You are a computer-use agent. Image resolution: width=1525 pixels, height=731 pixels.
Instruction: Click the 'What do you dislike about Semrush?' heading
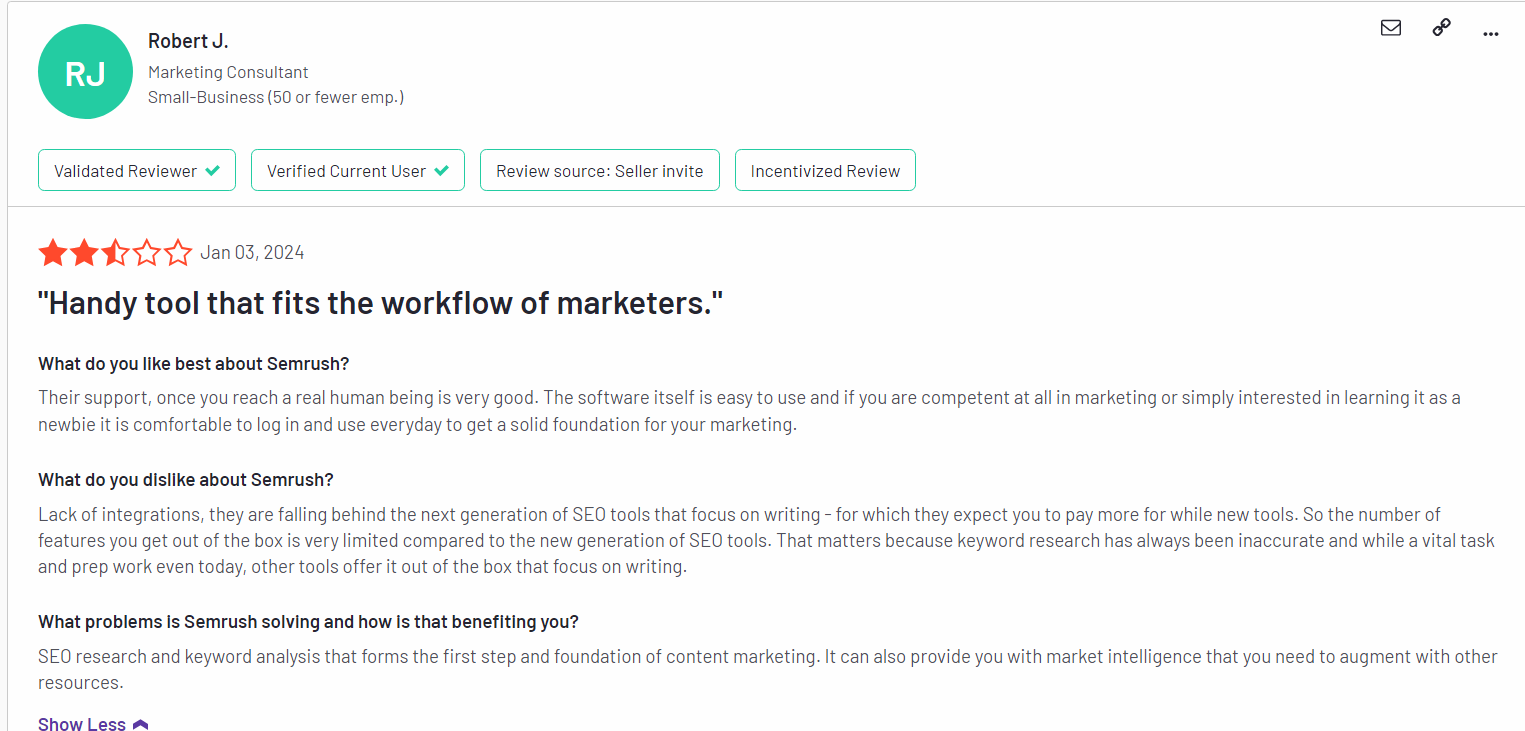click(186, 480)
